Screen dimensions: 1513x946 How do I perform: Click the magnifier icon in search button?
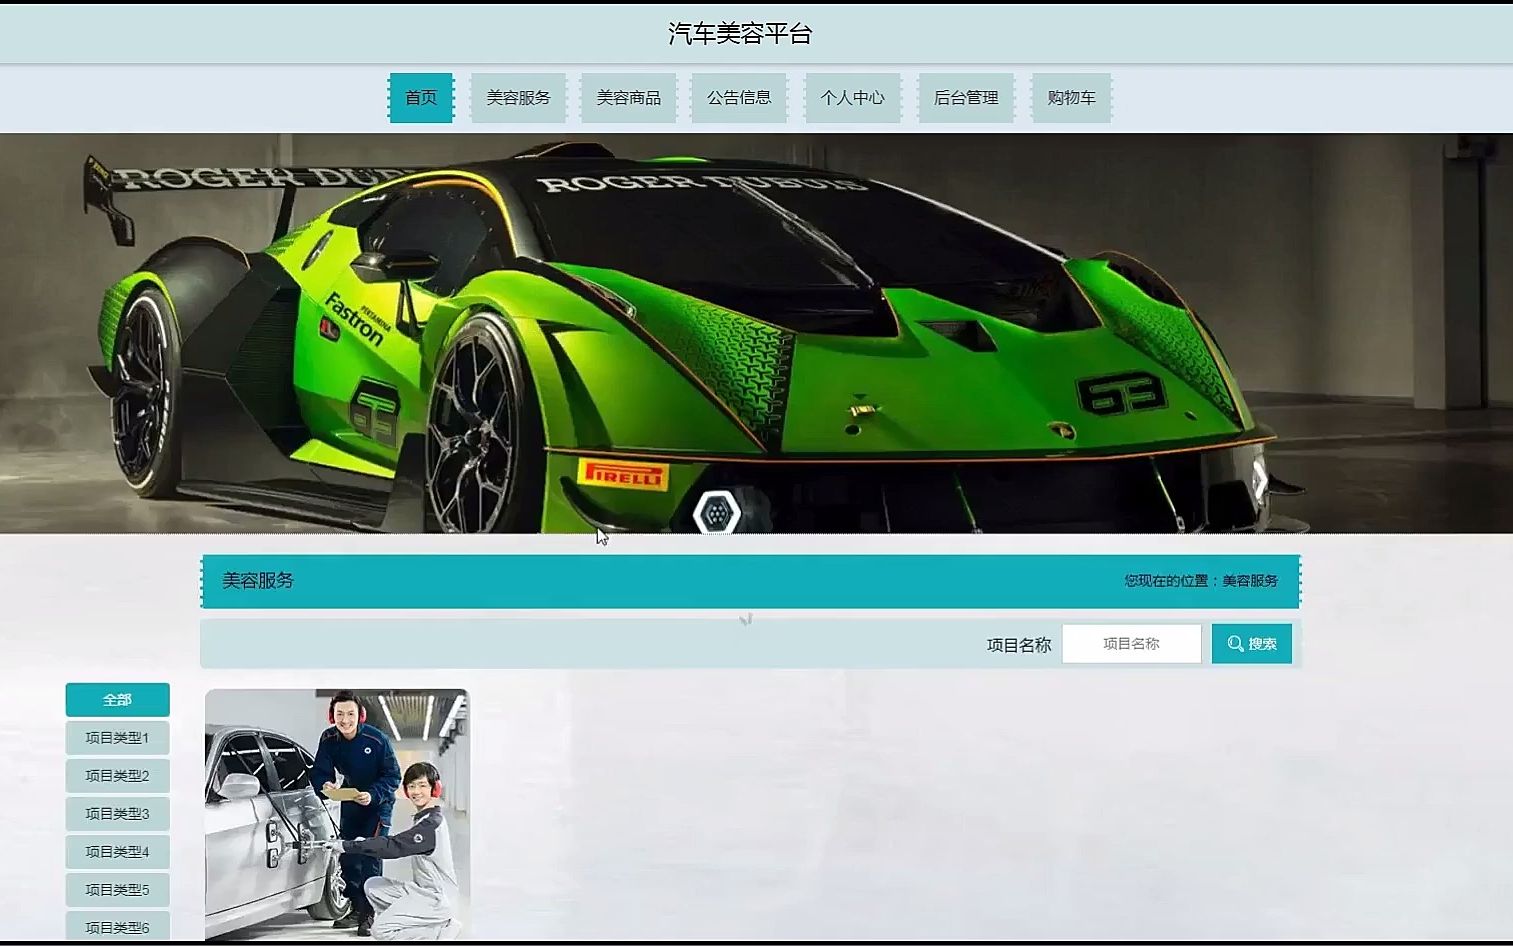(1235, 644)
